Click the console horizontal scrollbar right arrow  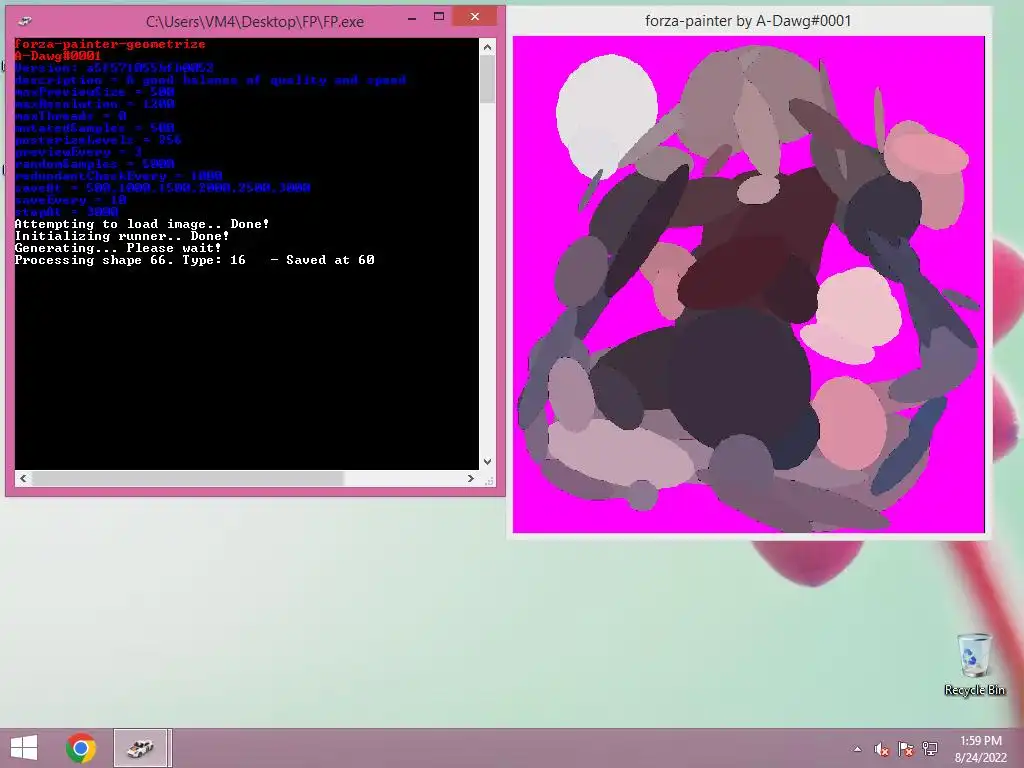point(471,479)
